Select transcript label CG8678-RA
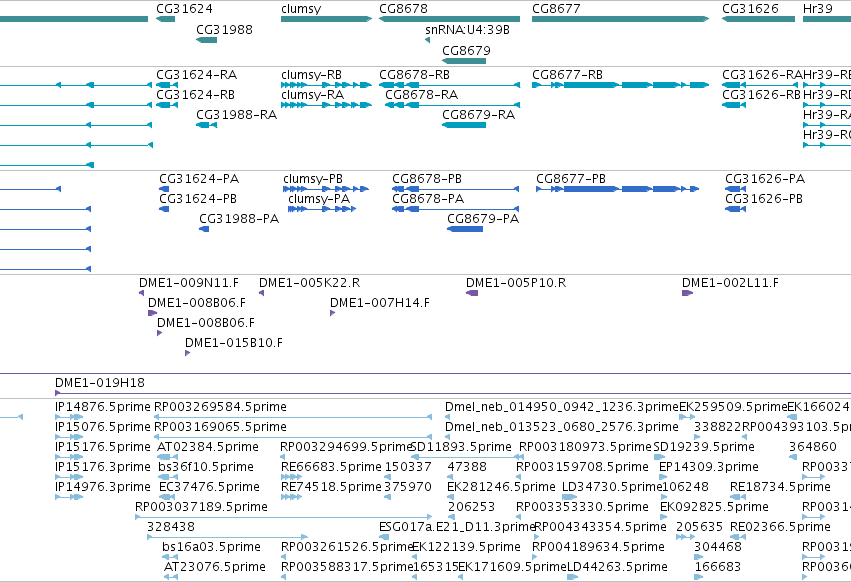The width and height of the screenshot is (851, 582). (422, 95)
